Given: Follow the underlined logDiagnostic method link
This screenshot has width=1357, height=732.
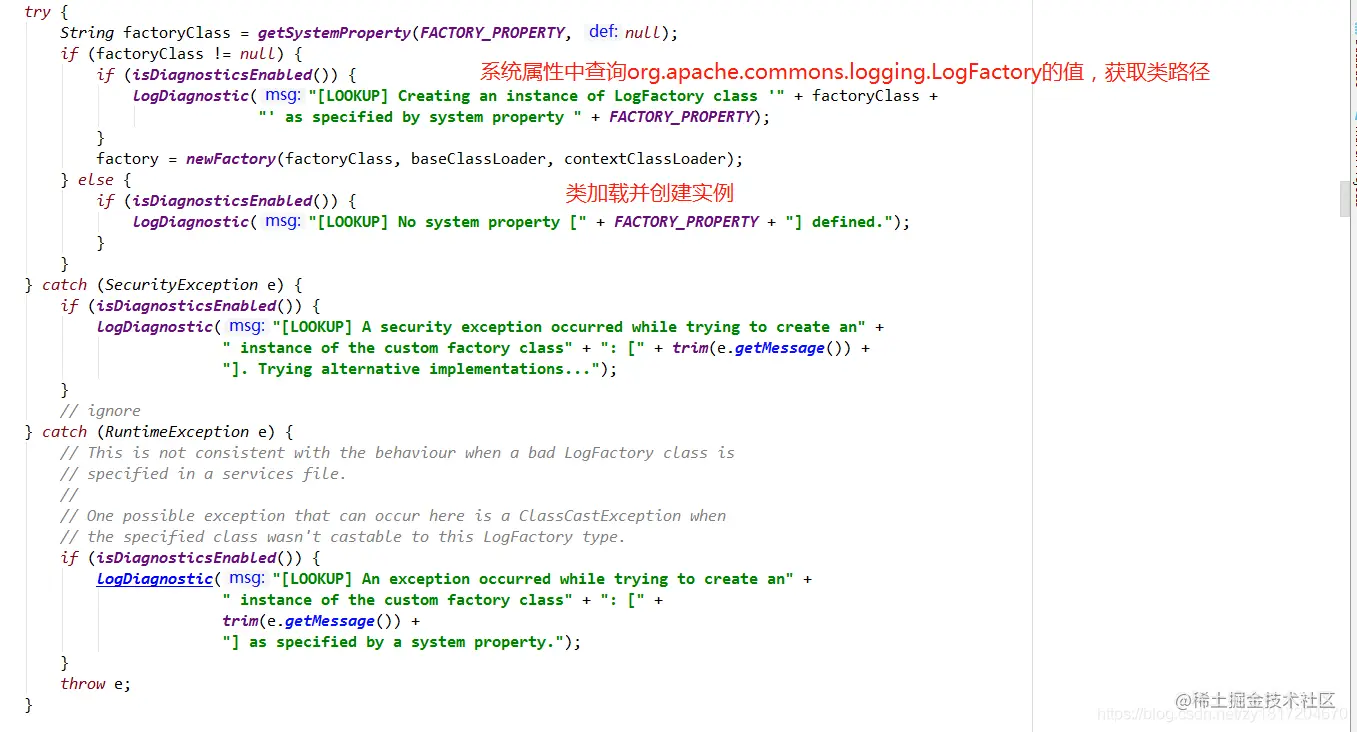Looking at the screenshot, I should [x=154, y=579].
